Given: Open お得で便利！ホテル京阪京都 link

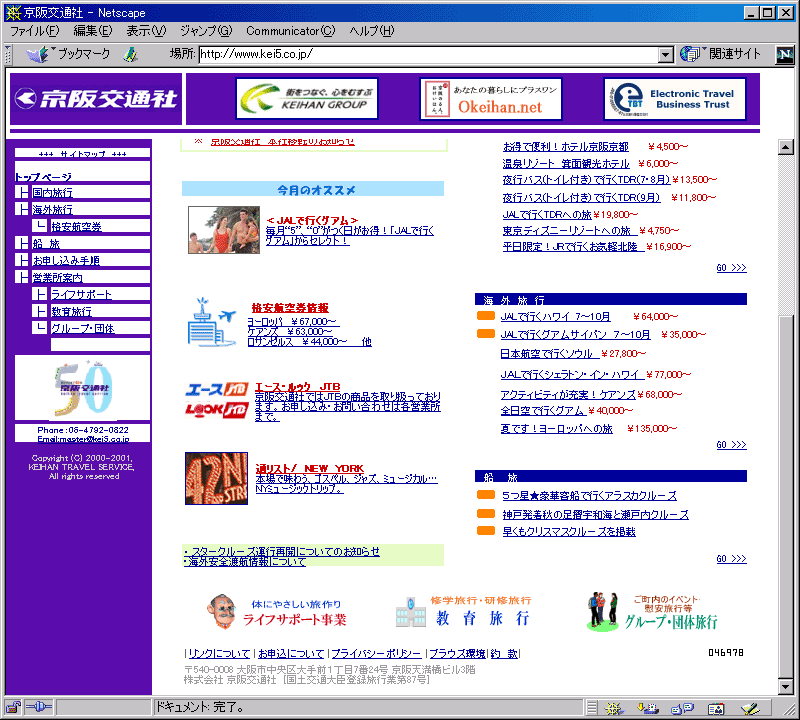Looking at the screenshot, I should [566, 147].
